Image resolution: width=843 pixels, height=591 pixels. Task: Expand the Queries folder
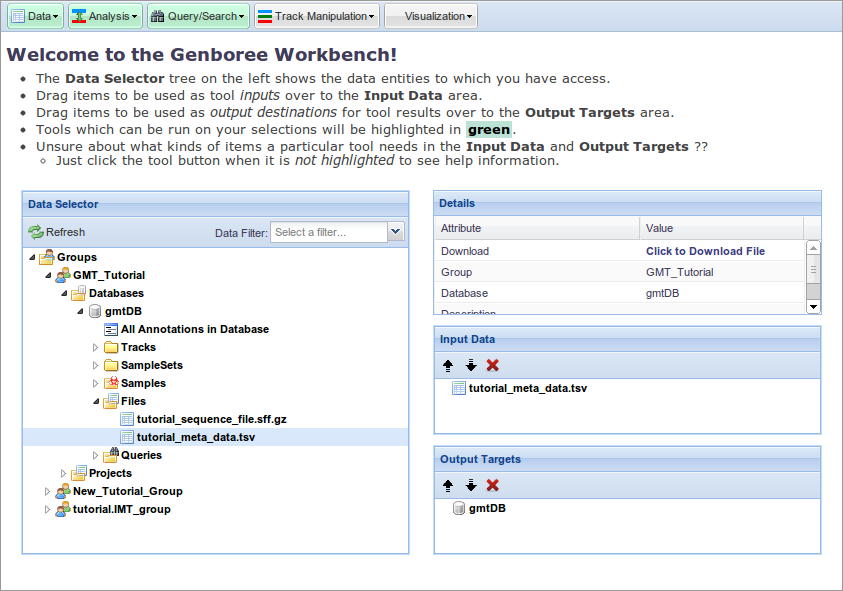click(96, 455)
